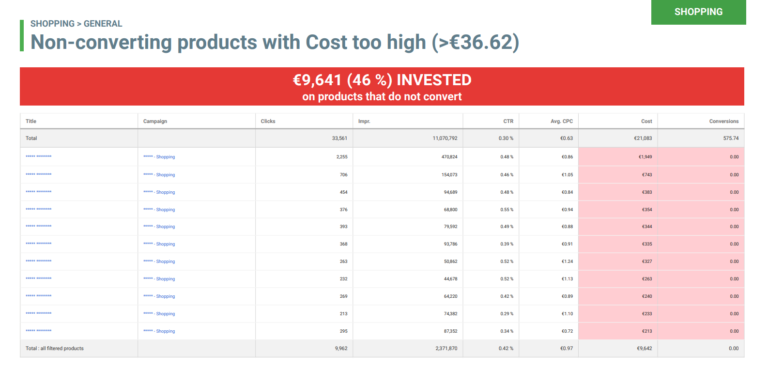Click the red €9,641 INVESTED banner
This screenshot has width=768, height=368.
pos(382,86)
